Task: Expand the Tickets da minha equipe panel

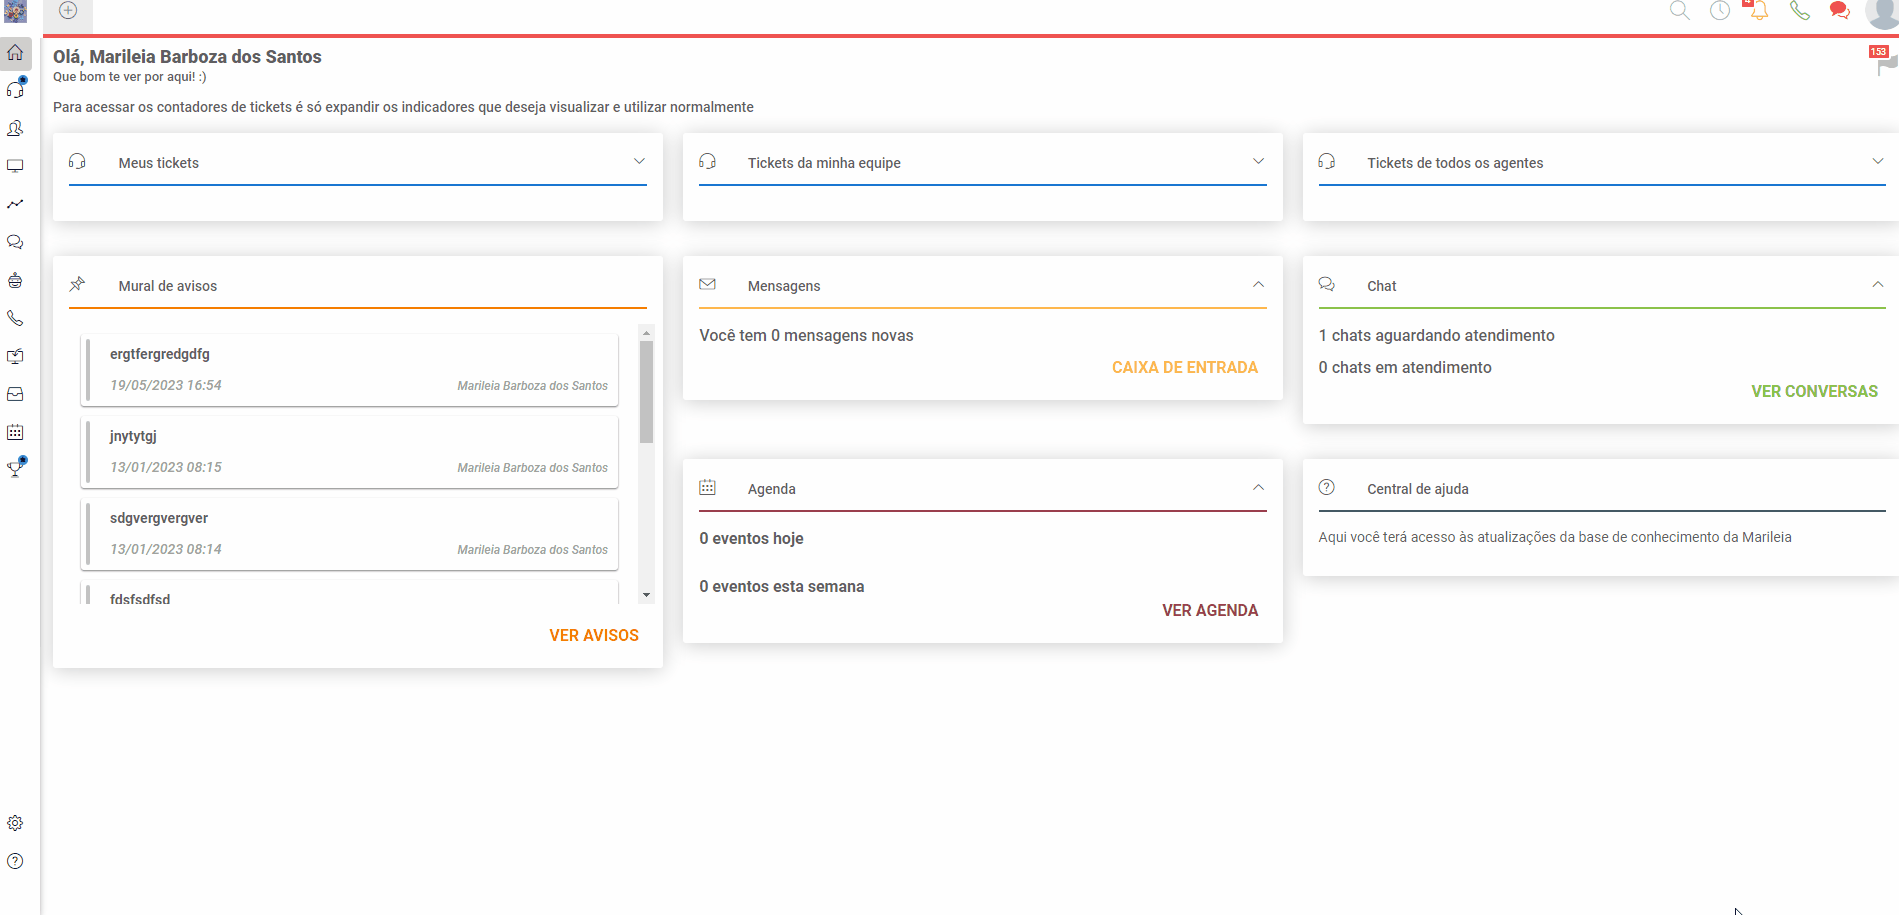Action: pos(1258,162)
